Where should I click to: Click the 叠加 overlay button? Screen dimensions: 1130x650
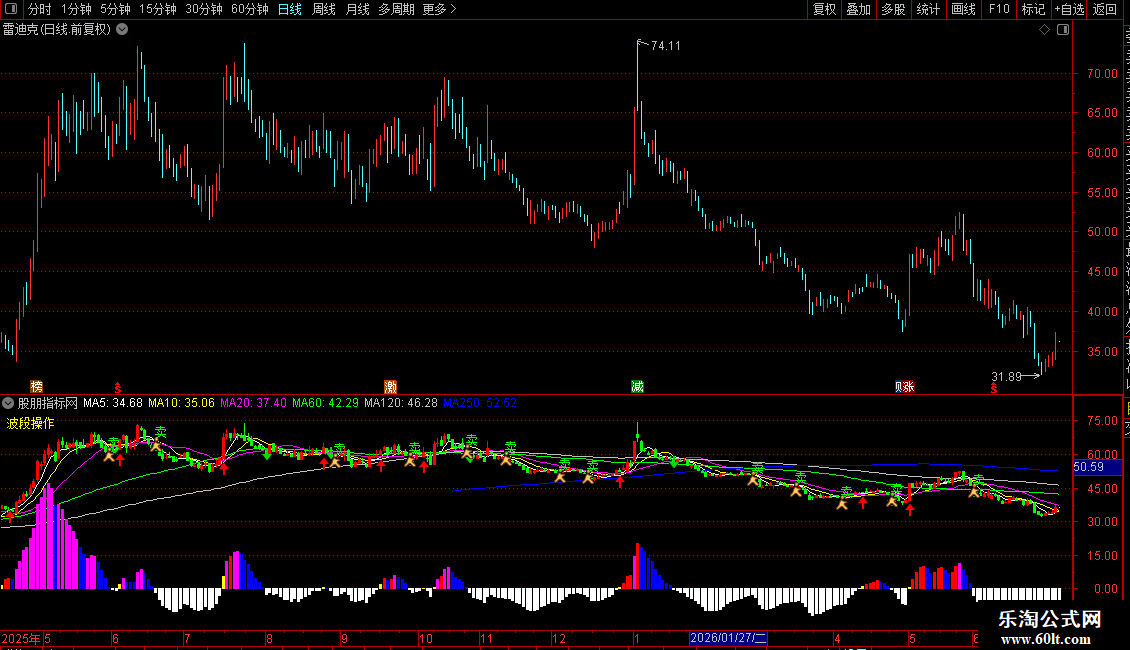(x=858, y=9)
